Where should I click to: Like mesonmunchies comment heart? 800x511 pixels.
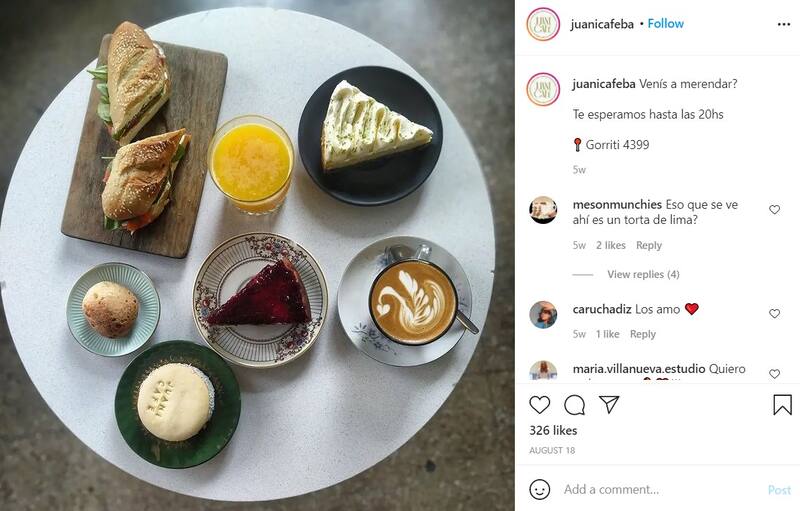(774, 210)
